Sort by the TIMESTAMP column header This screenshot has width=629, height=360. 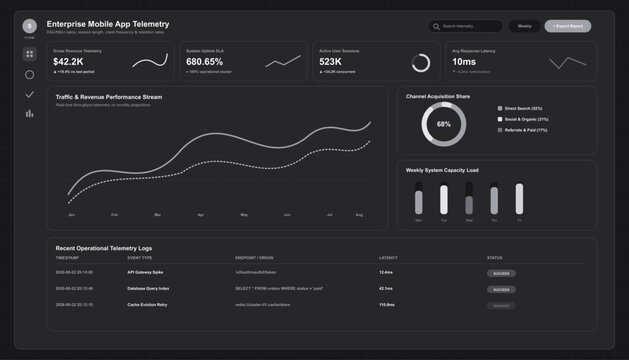67,258
